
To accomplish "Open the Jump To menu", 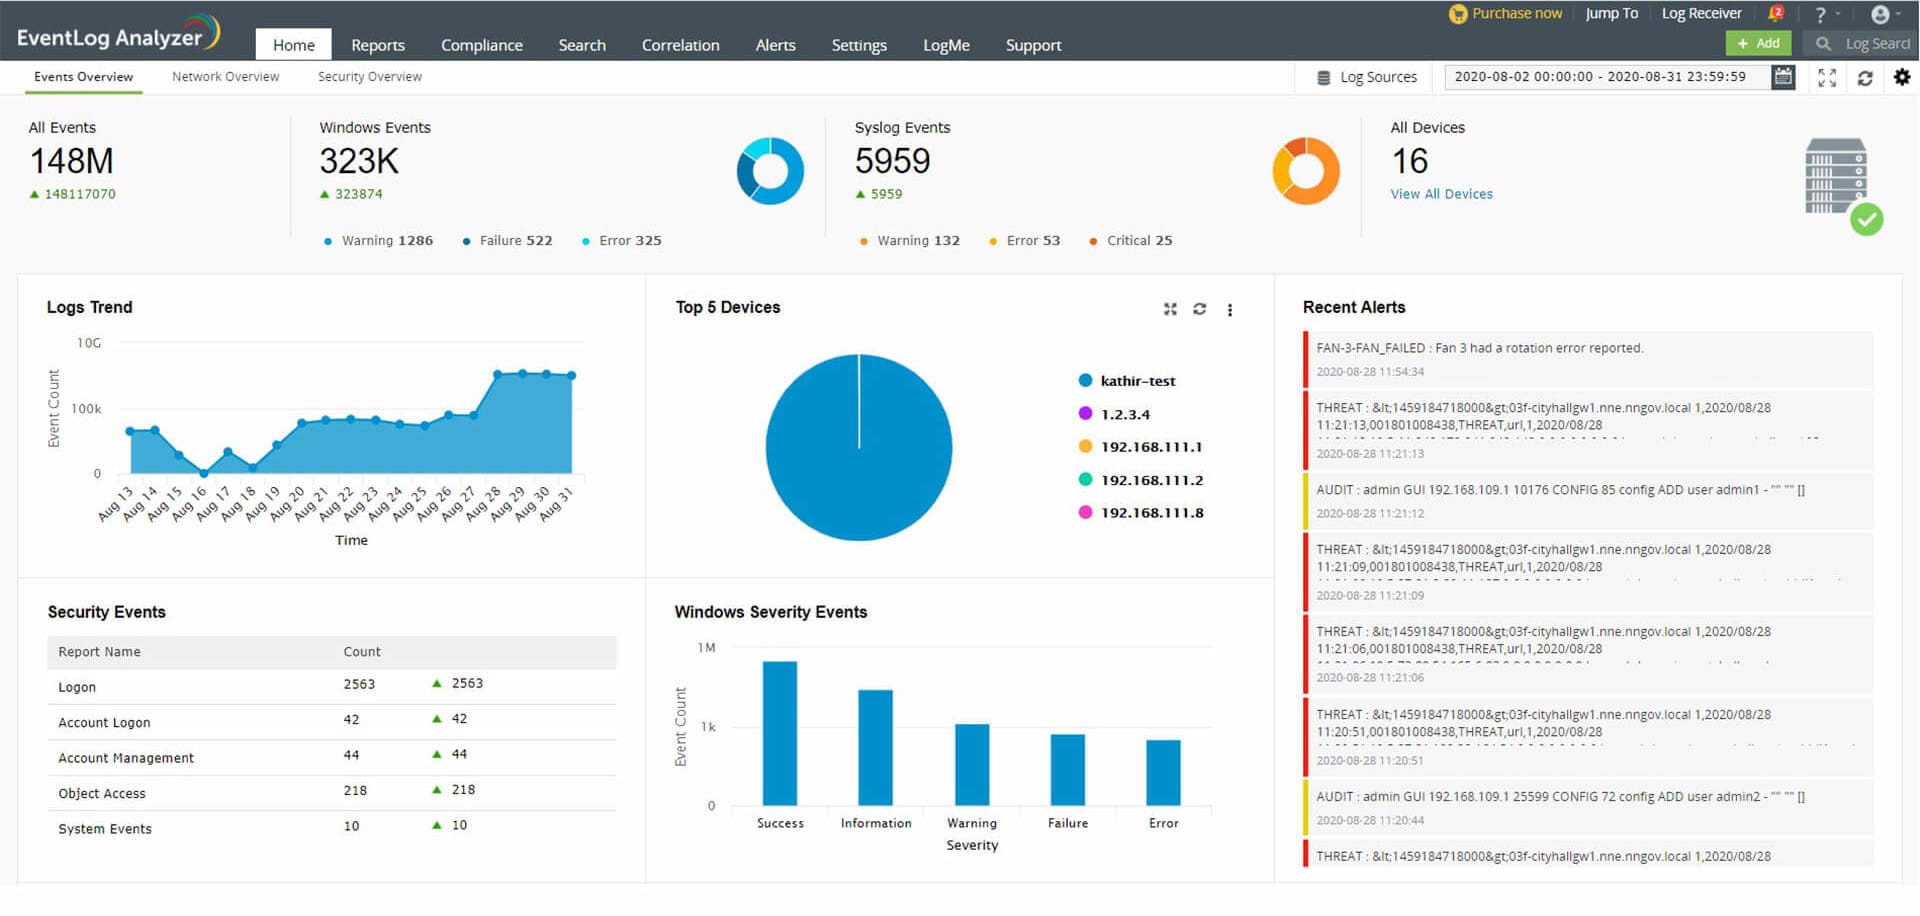I will tap(1611, 14).
